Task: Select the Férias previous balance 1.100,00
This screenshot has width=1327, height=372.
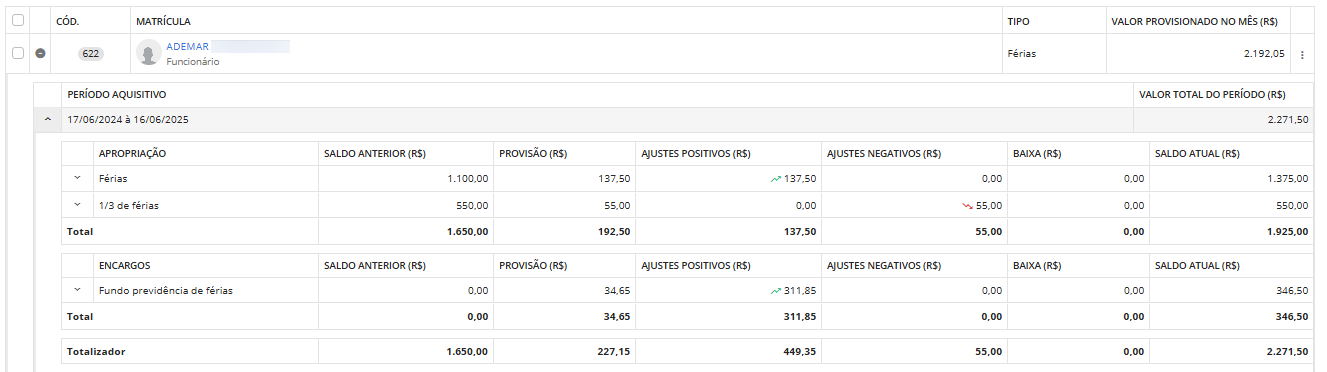Action: pyautogui.click(x=468, y=179)
